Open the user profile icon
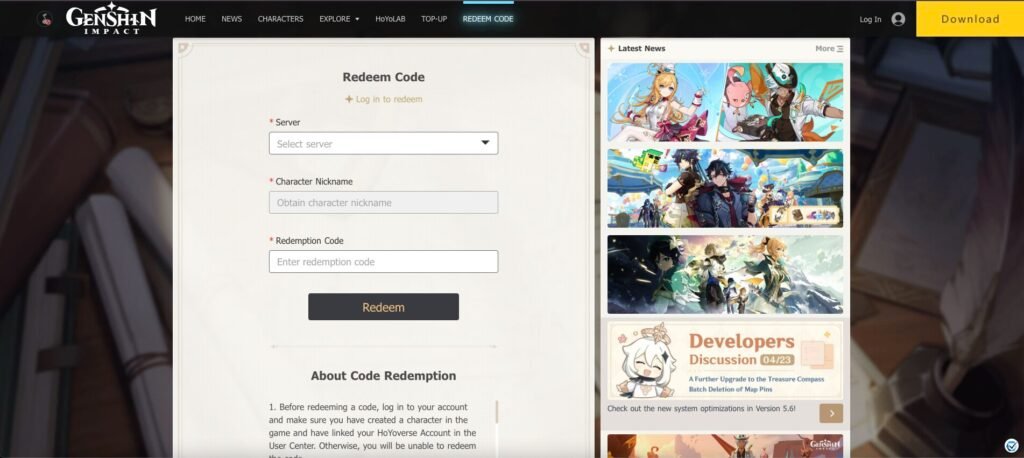This screenshot has height=458, width=1024. pyautogui.click(x=898, y=19)
